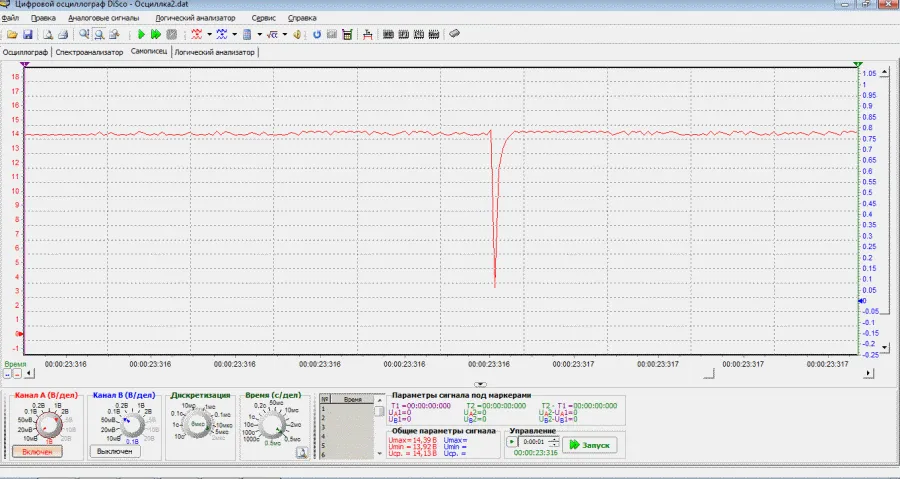Click the Канал A volts-per-division knob
Image resolution: width=900 pixels, height=479 pixels.
click(48, 425)
